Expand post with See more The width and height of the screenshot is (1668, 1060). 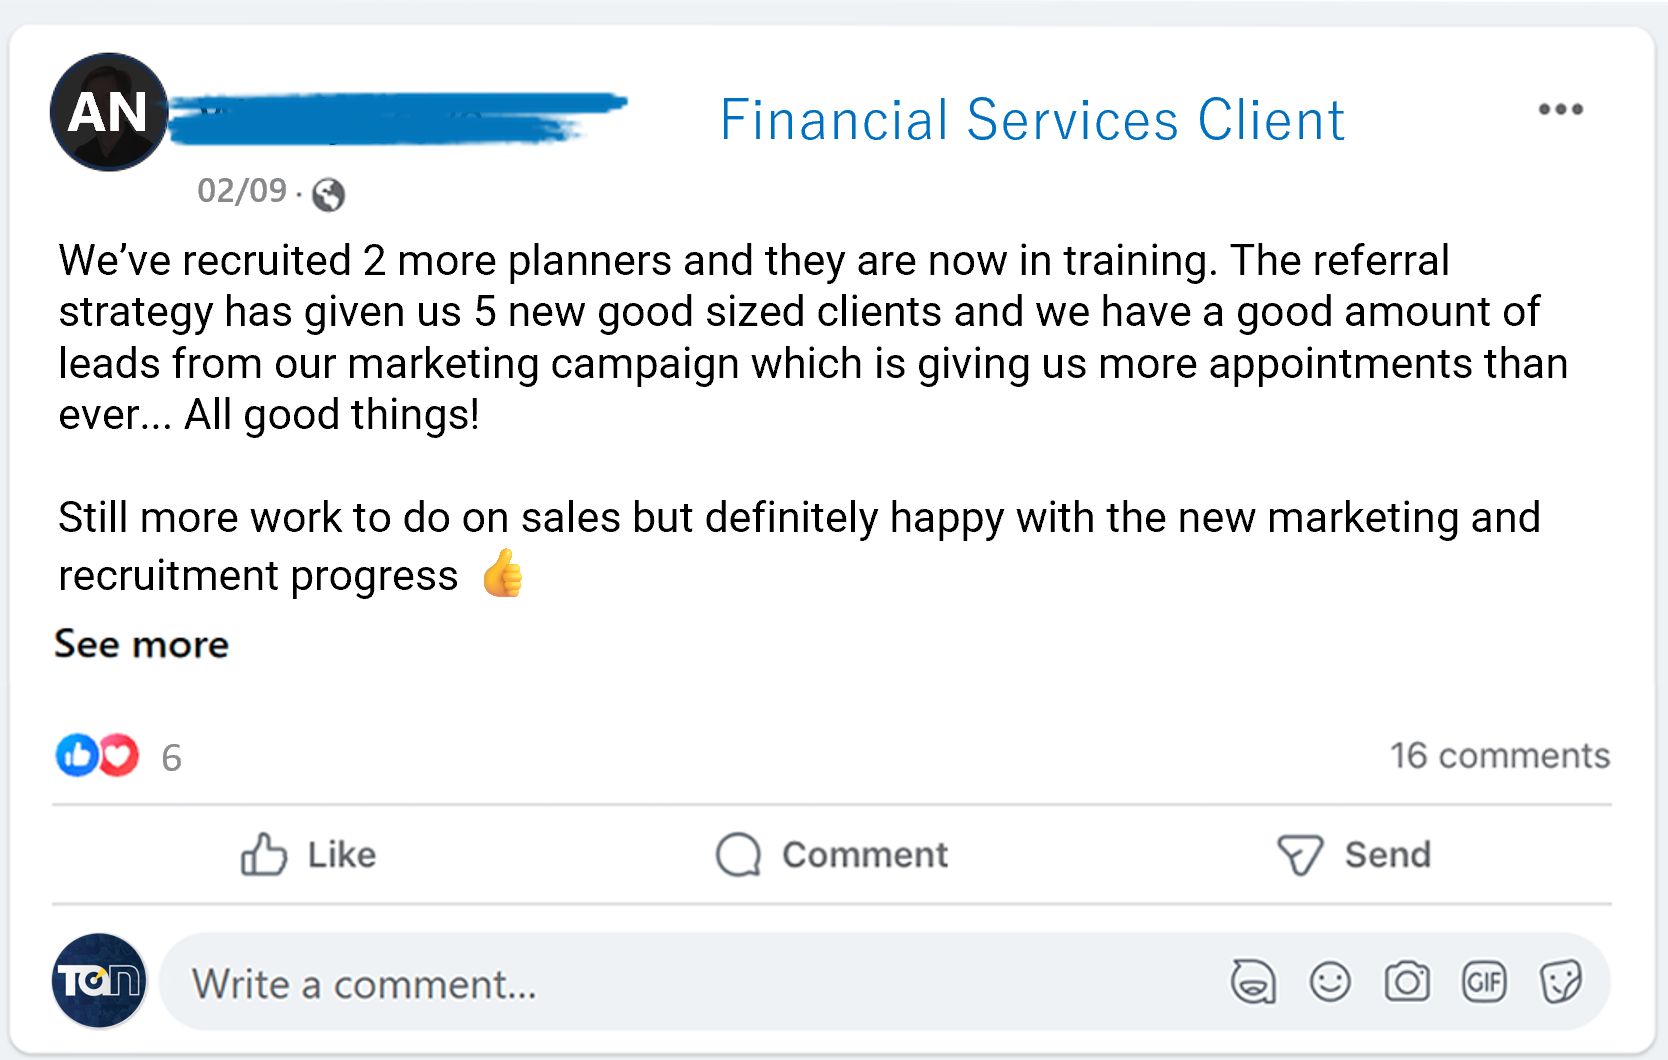[141, 644]
